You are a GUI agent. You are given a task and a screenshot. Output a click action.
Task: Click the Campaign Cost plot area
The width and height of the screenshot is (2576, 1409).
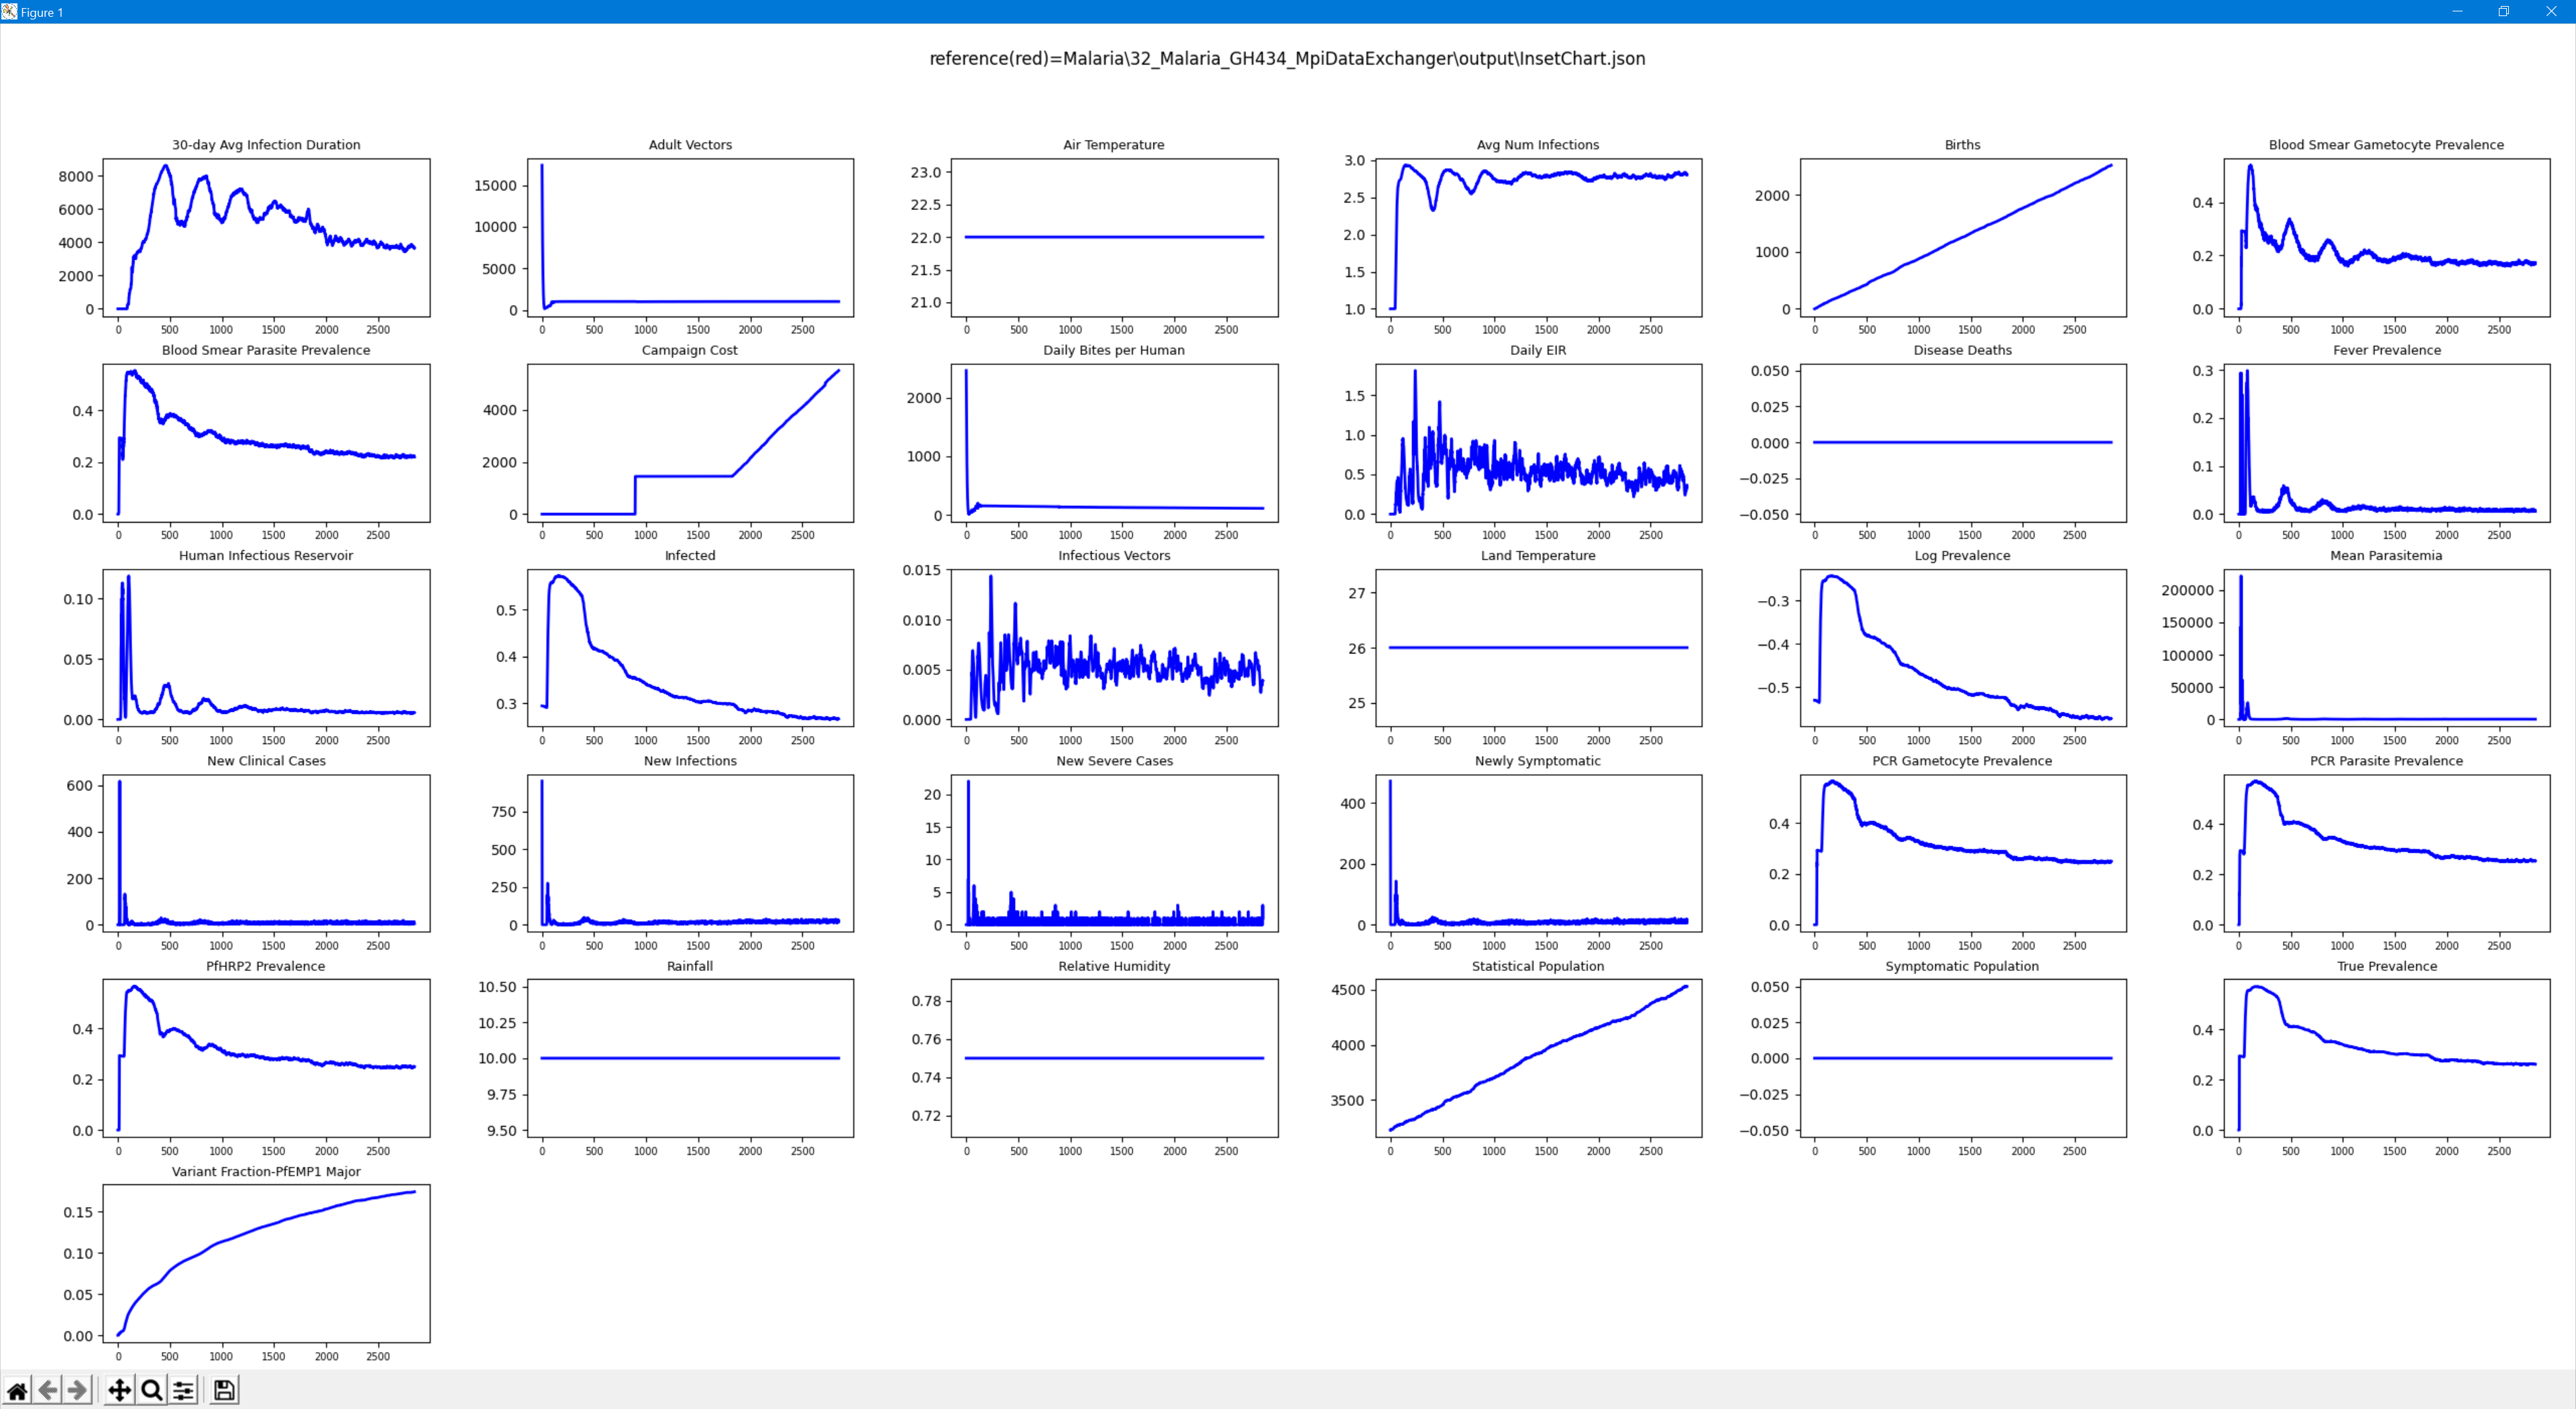point(690,443)
